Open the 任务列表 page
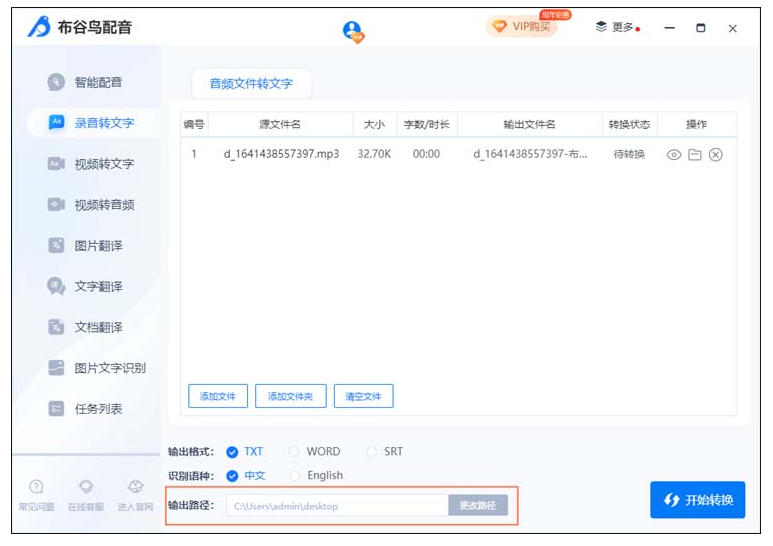The width and height of the screenshot is (773, 546). [x=97, y=409]
